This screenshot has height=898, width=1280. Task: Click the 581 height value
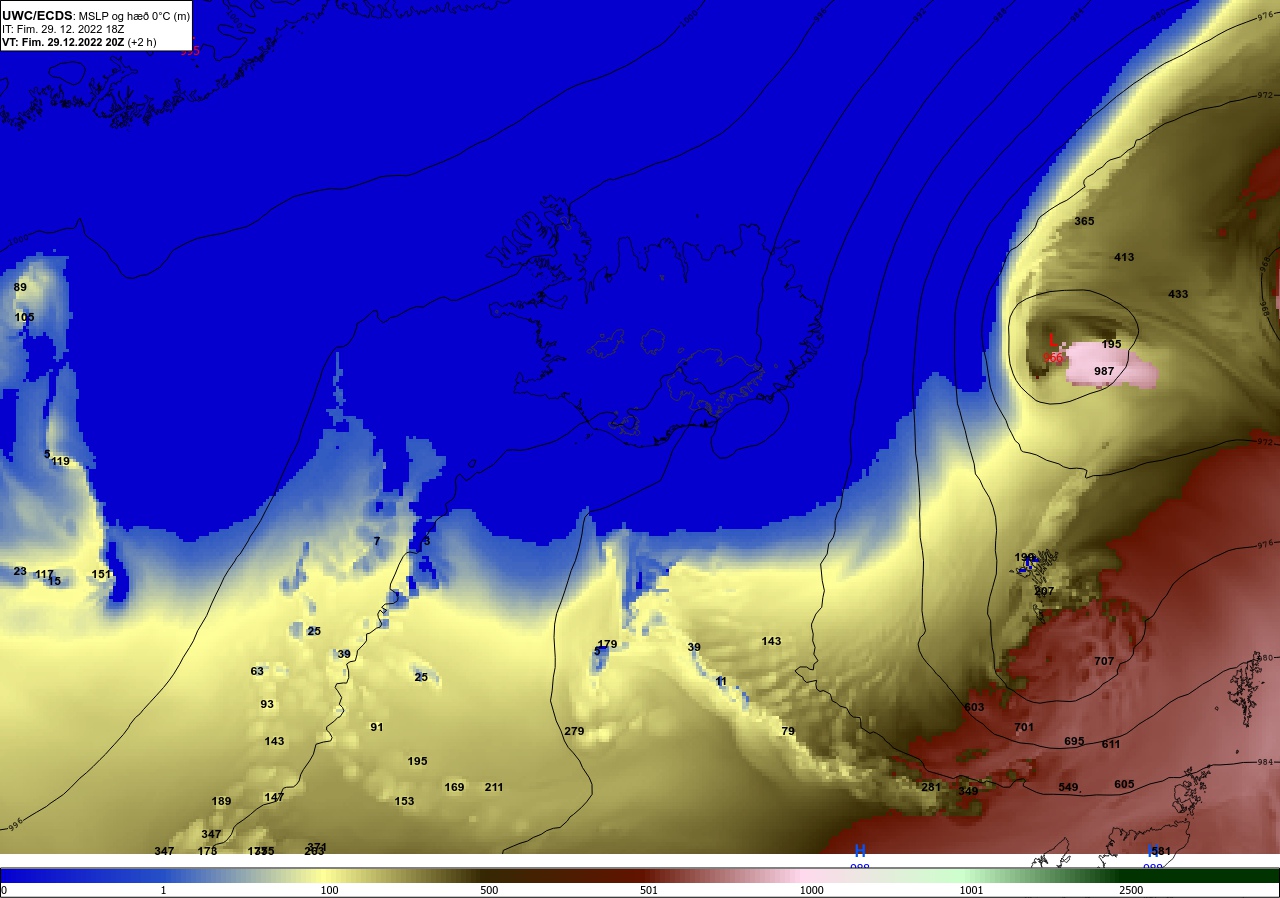coord(1161,851)
